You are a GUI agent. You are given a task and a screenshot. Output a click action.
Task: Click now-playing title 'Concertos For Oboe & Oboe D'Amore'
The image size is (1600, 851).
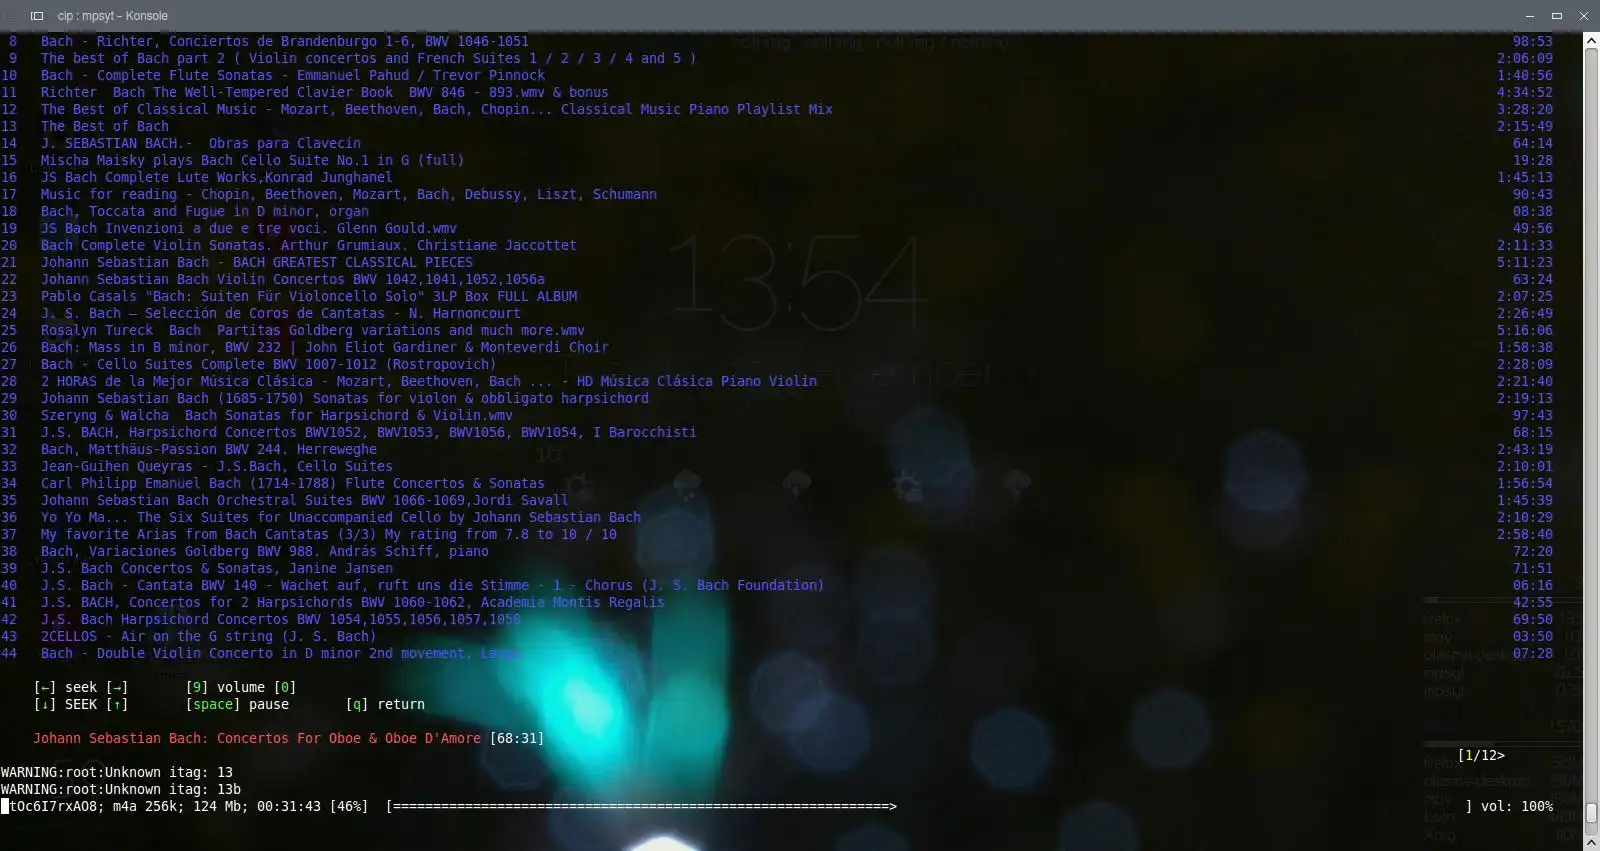pos(349,738)
